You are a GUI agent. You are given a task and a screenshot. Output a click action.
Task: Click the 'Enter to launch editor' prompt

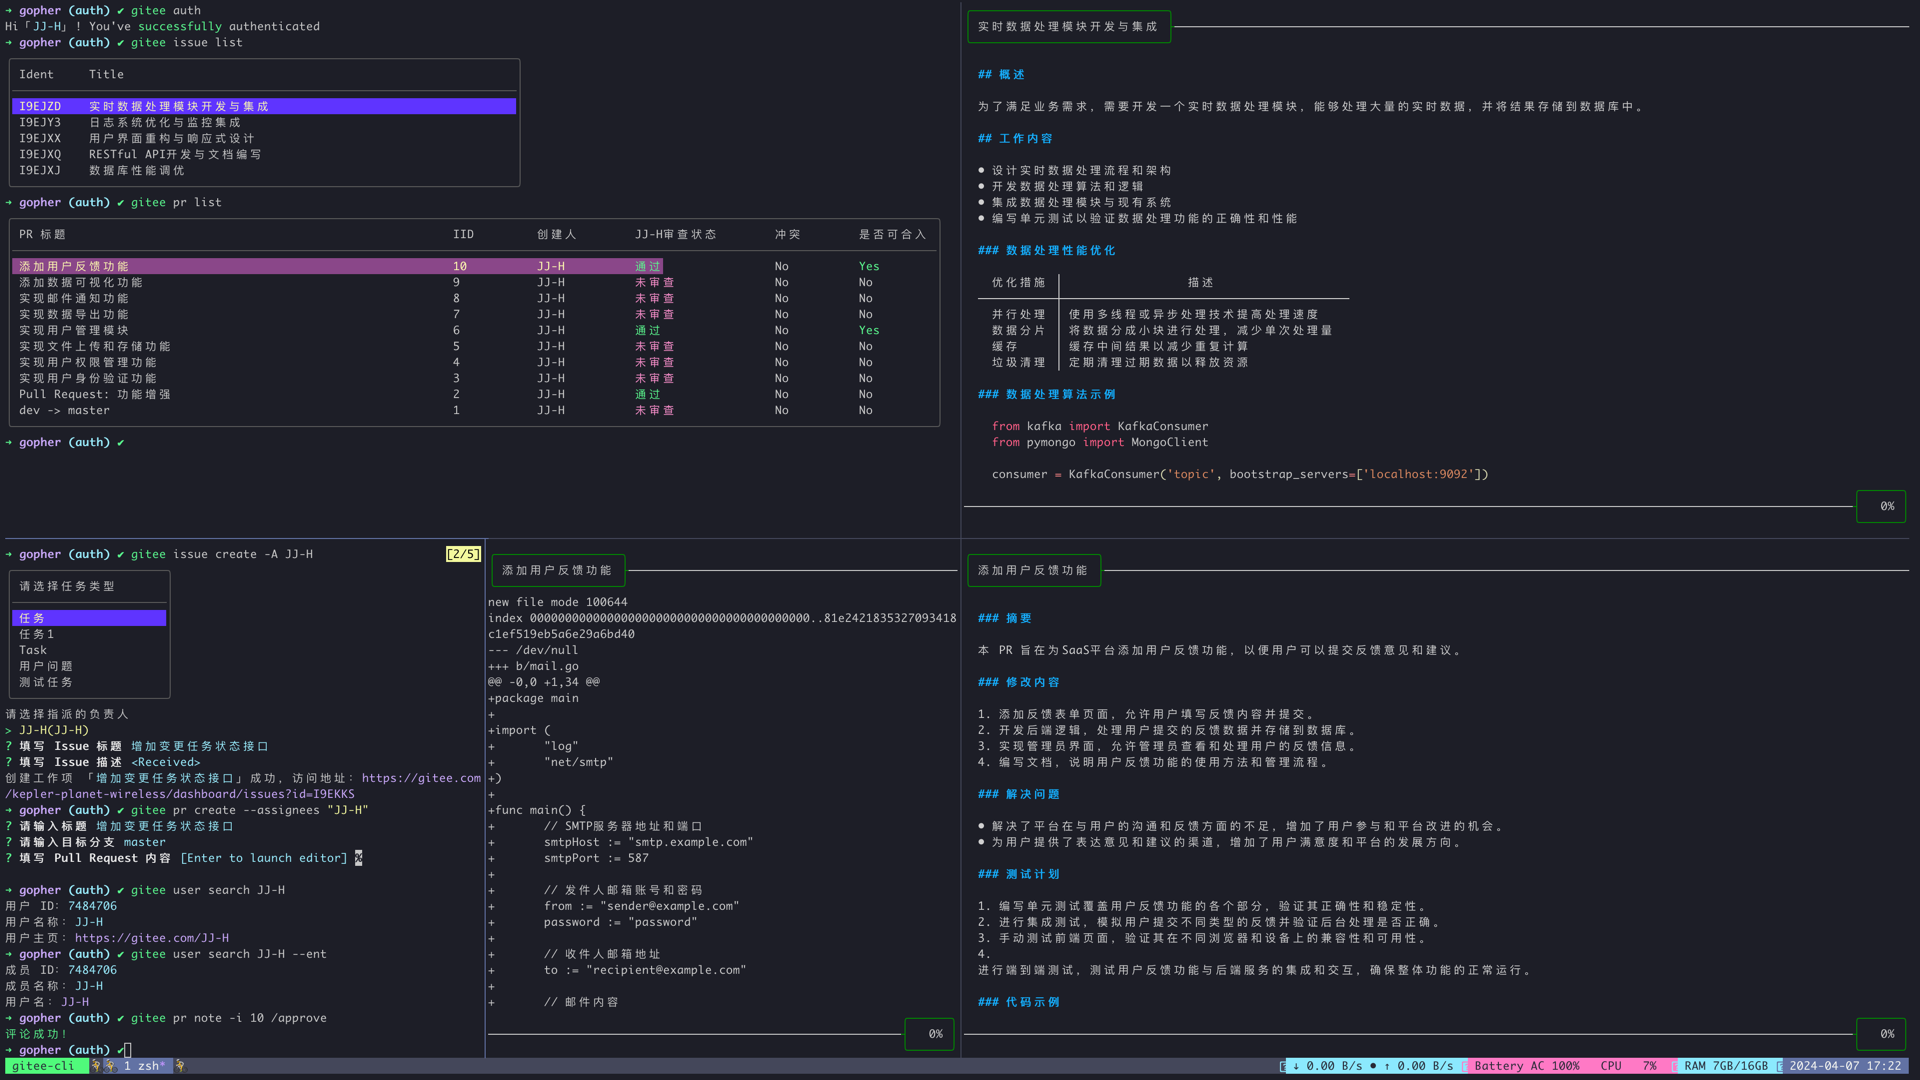point(264,858)
